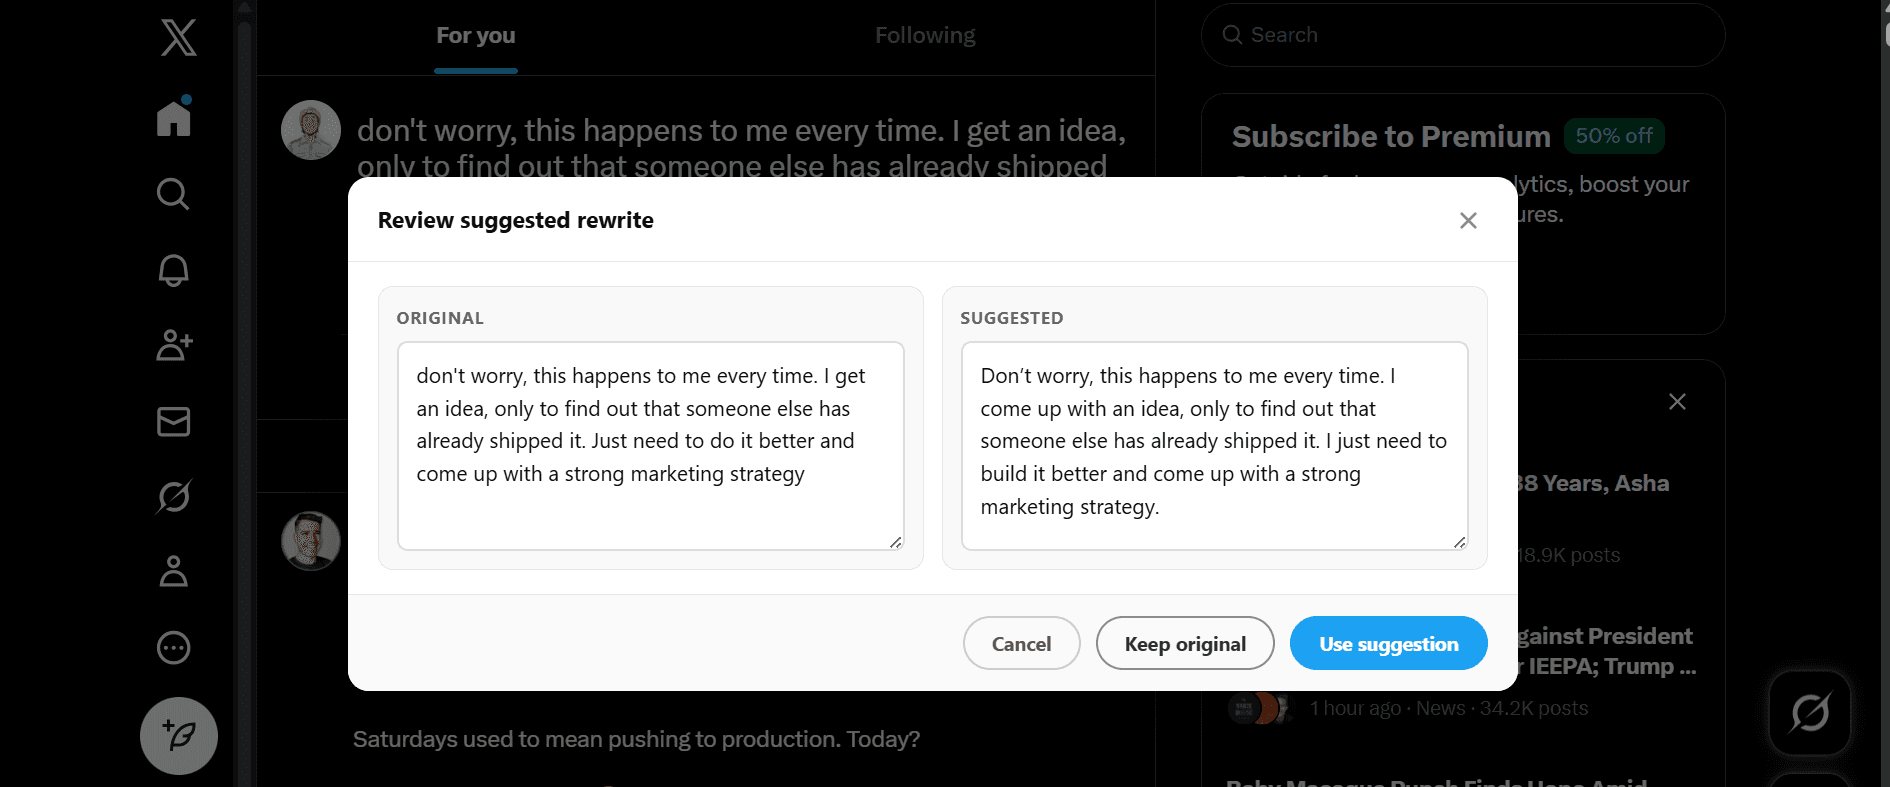Open Explore search icon in sidebar
The height and width of the screenshot is (787, 1890).
(173, 193)
